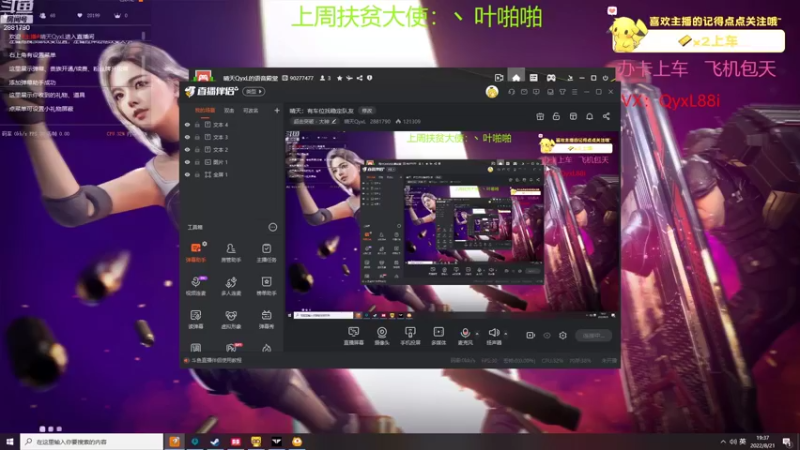Toggle the lock on 文本 3 layer

[x=197, y=137]
